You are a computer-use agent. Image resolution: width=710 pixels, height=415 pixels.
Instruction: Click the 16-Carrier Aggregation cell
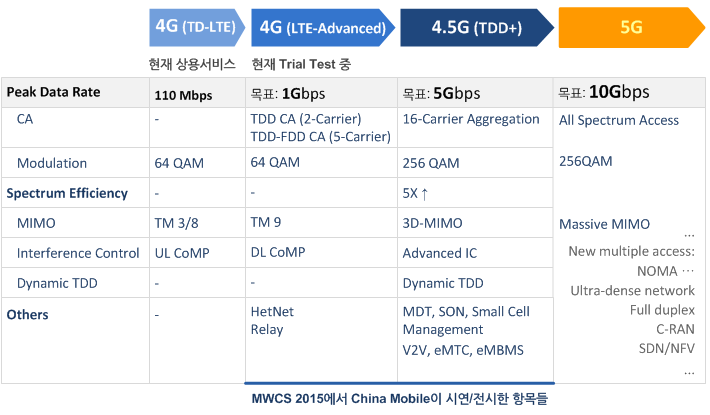click(475, 127)
